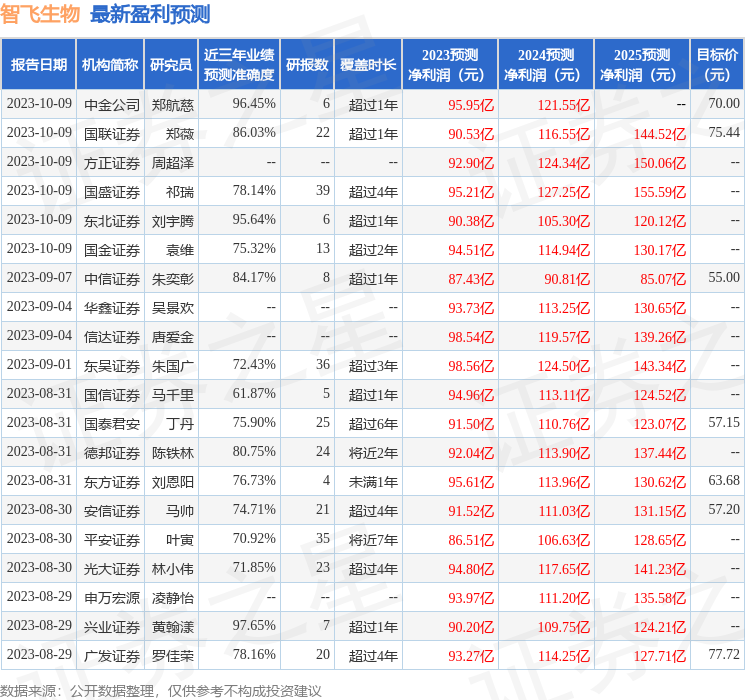
Task: Click the 智飞生物 title text
Action: [40, 13]
